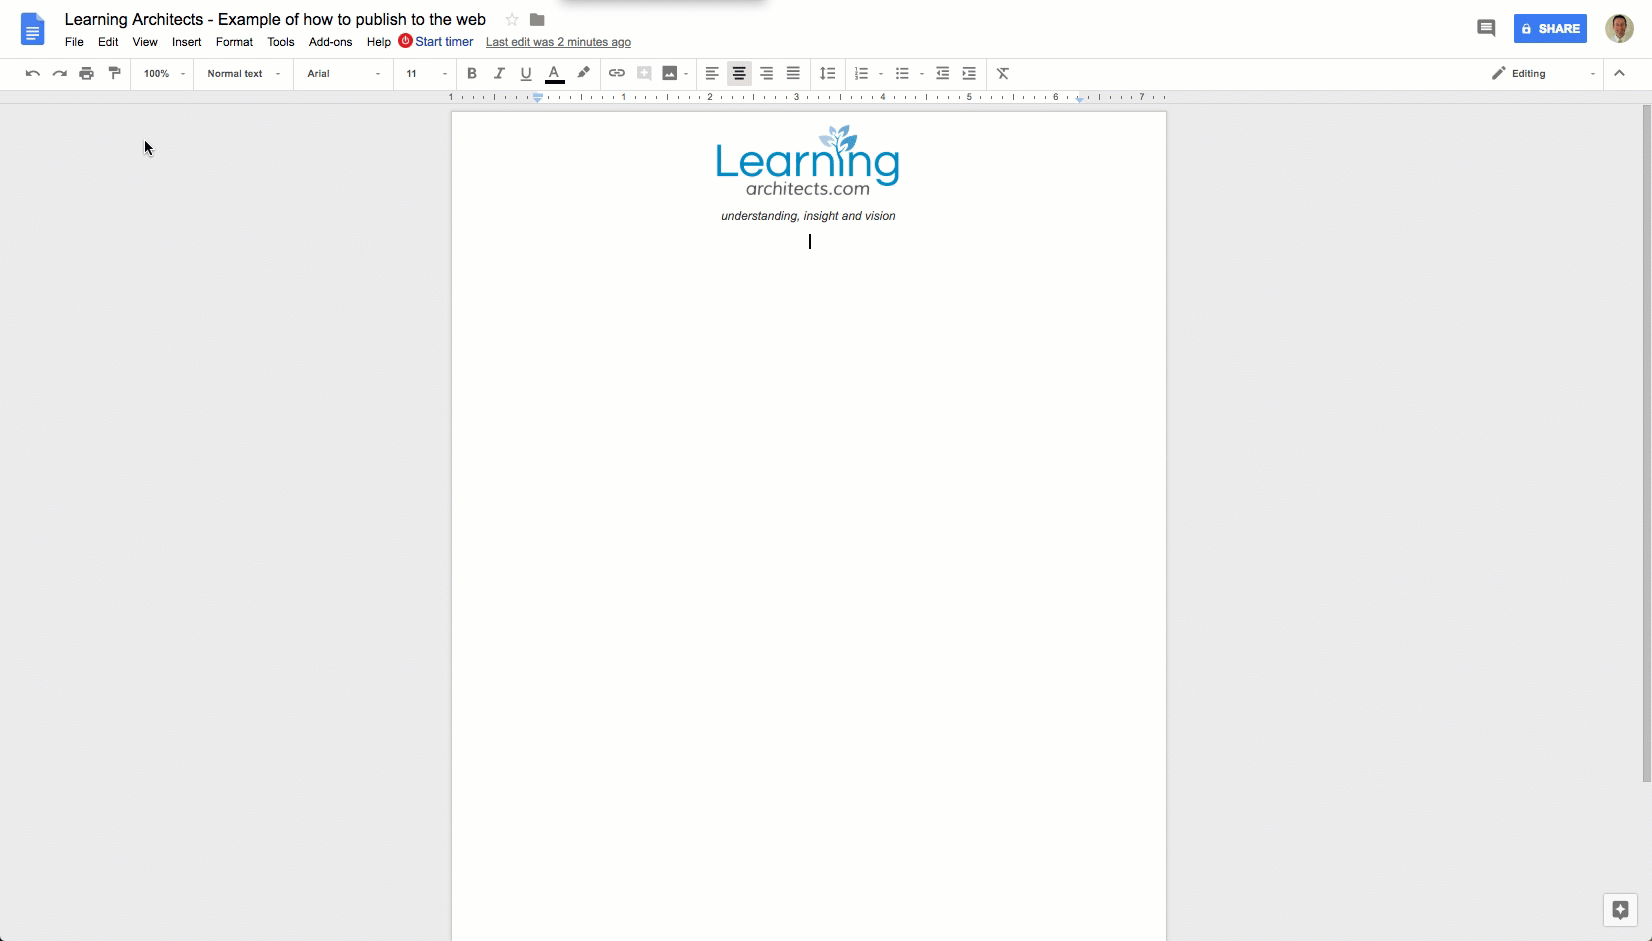This screenshot has width=1652, height=941.
Task: Select center alignment
Action: coord(739,73)
